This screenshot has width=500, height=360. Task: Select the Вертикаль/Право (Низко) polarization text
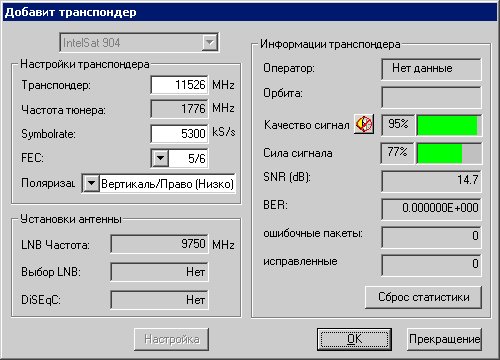(x=167, y=184)
